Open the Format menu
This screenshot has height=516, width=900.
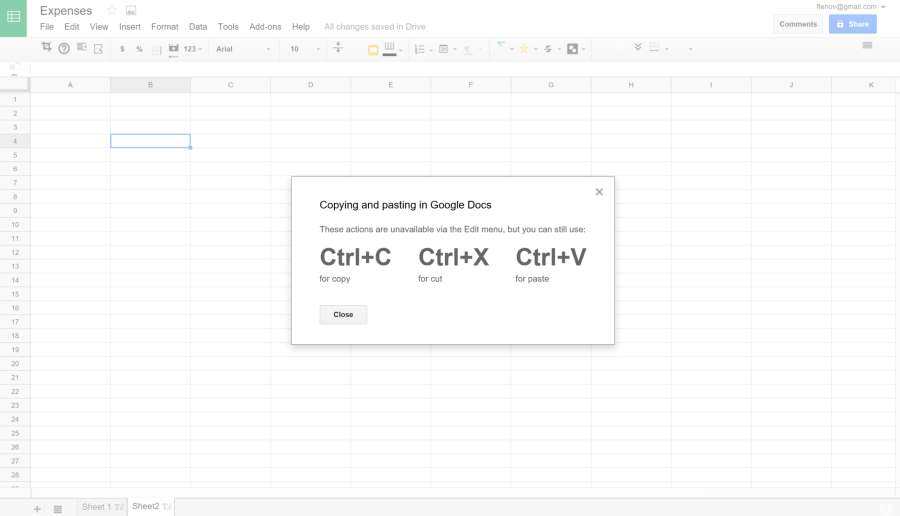click(x=165, y=27)
